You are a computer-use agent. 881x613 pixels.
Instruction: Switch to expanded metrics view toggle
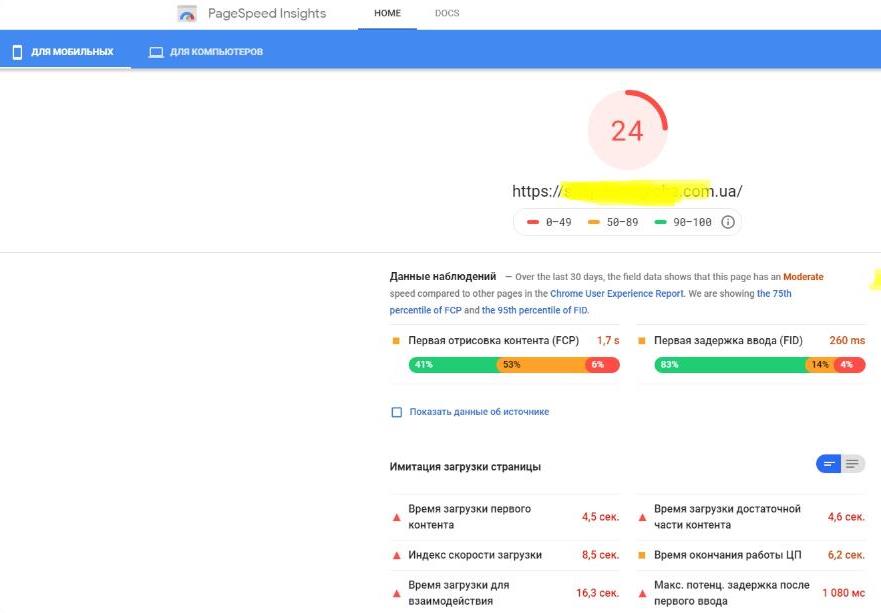point(853,464)
